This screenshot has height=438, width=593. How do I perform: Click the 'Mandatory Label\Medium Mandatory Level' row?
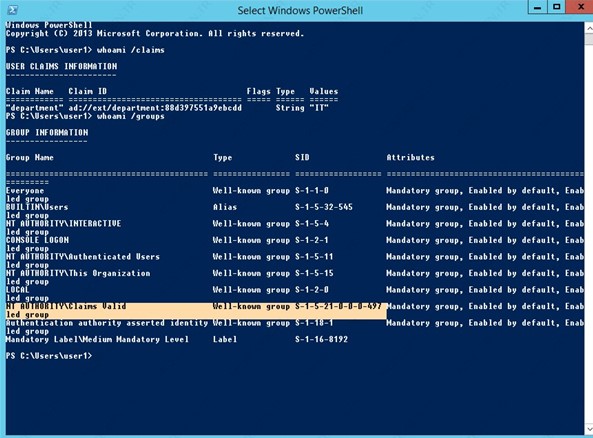click(x=177, y=339)
